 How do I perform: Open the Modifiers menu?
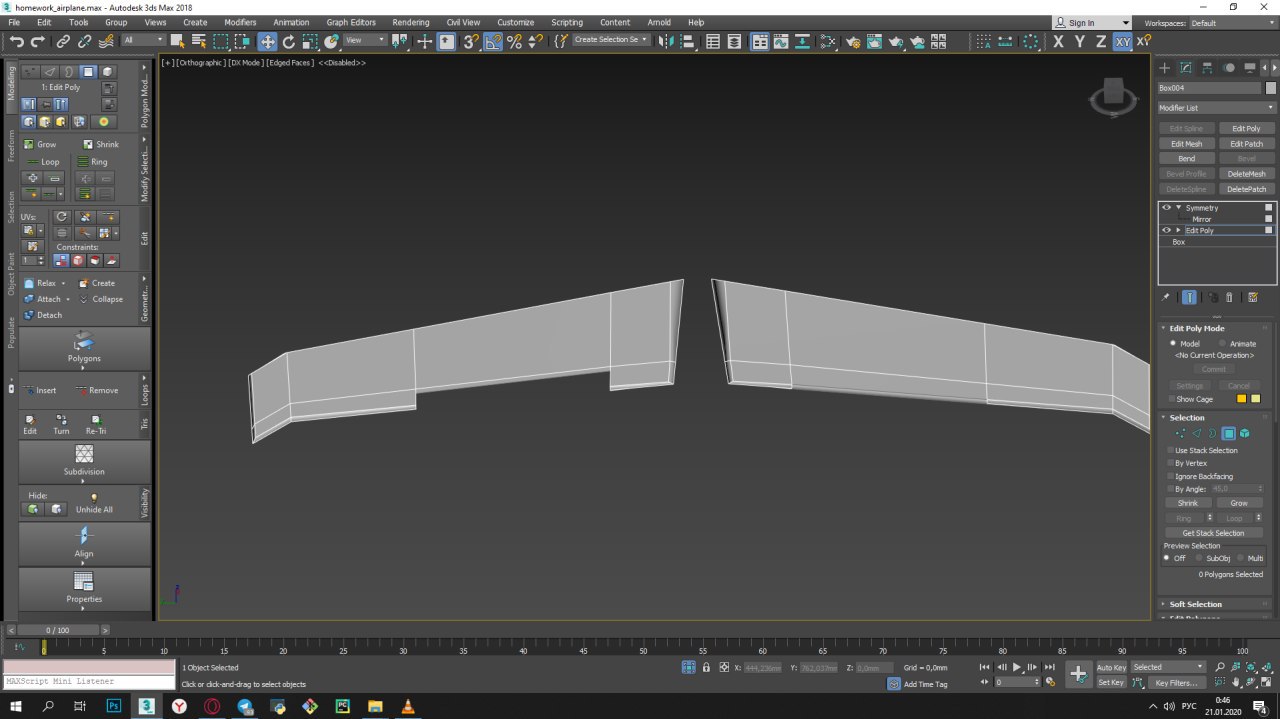pos(240,22)
